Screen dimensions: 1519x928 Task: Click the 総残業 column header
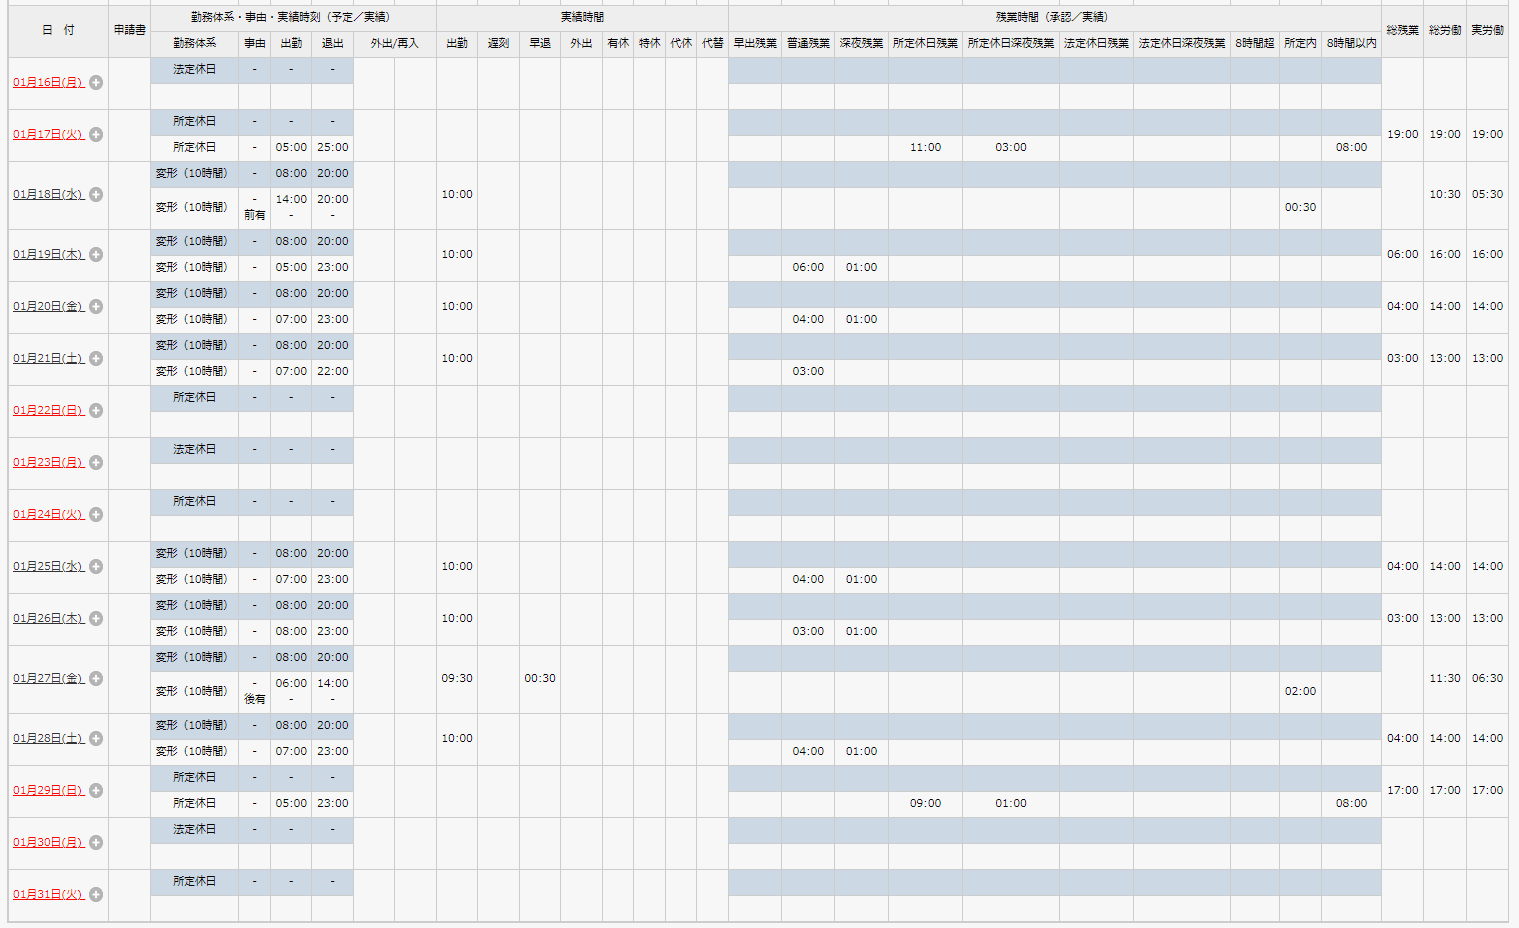coord(1402,30)
